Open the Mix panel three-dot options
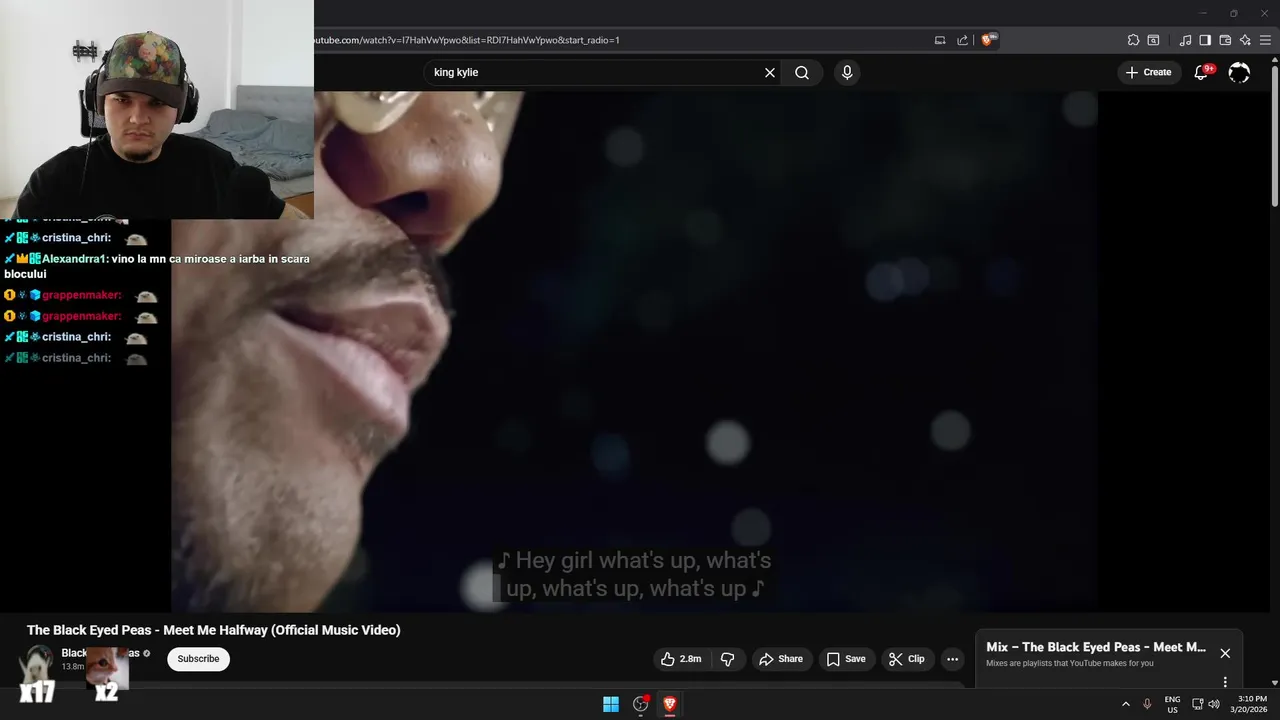 pos(1225,682)
